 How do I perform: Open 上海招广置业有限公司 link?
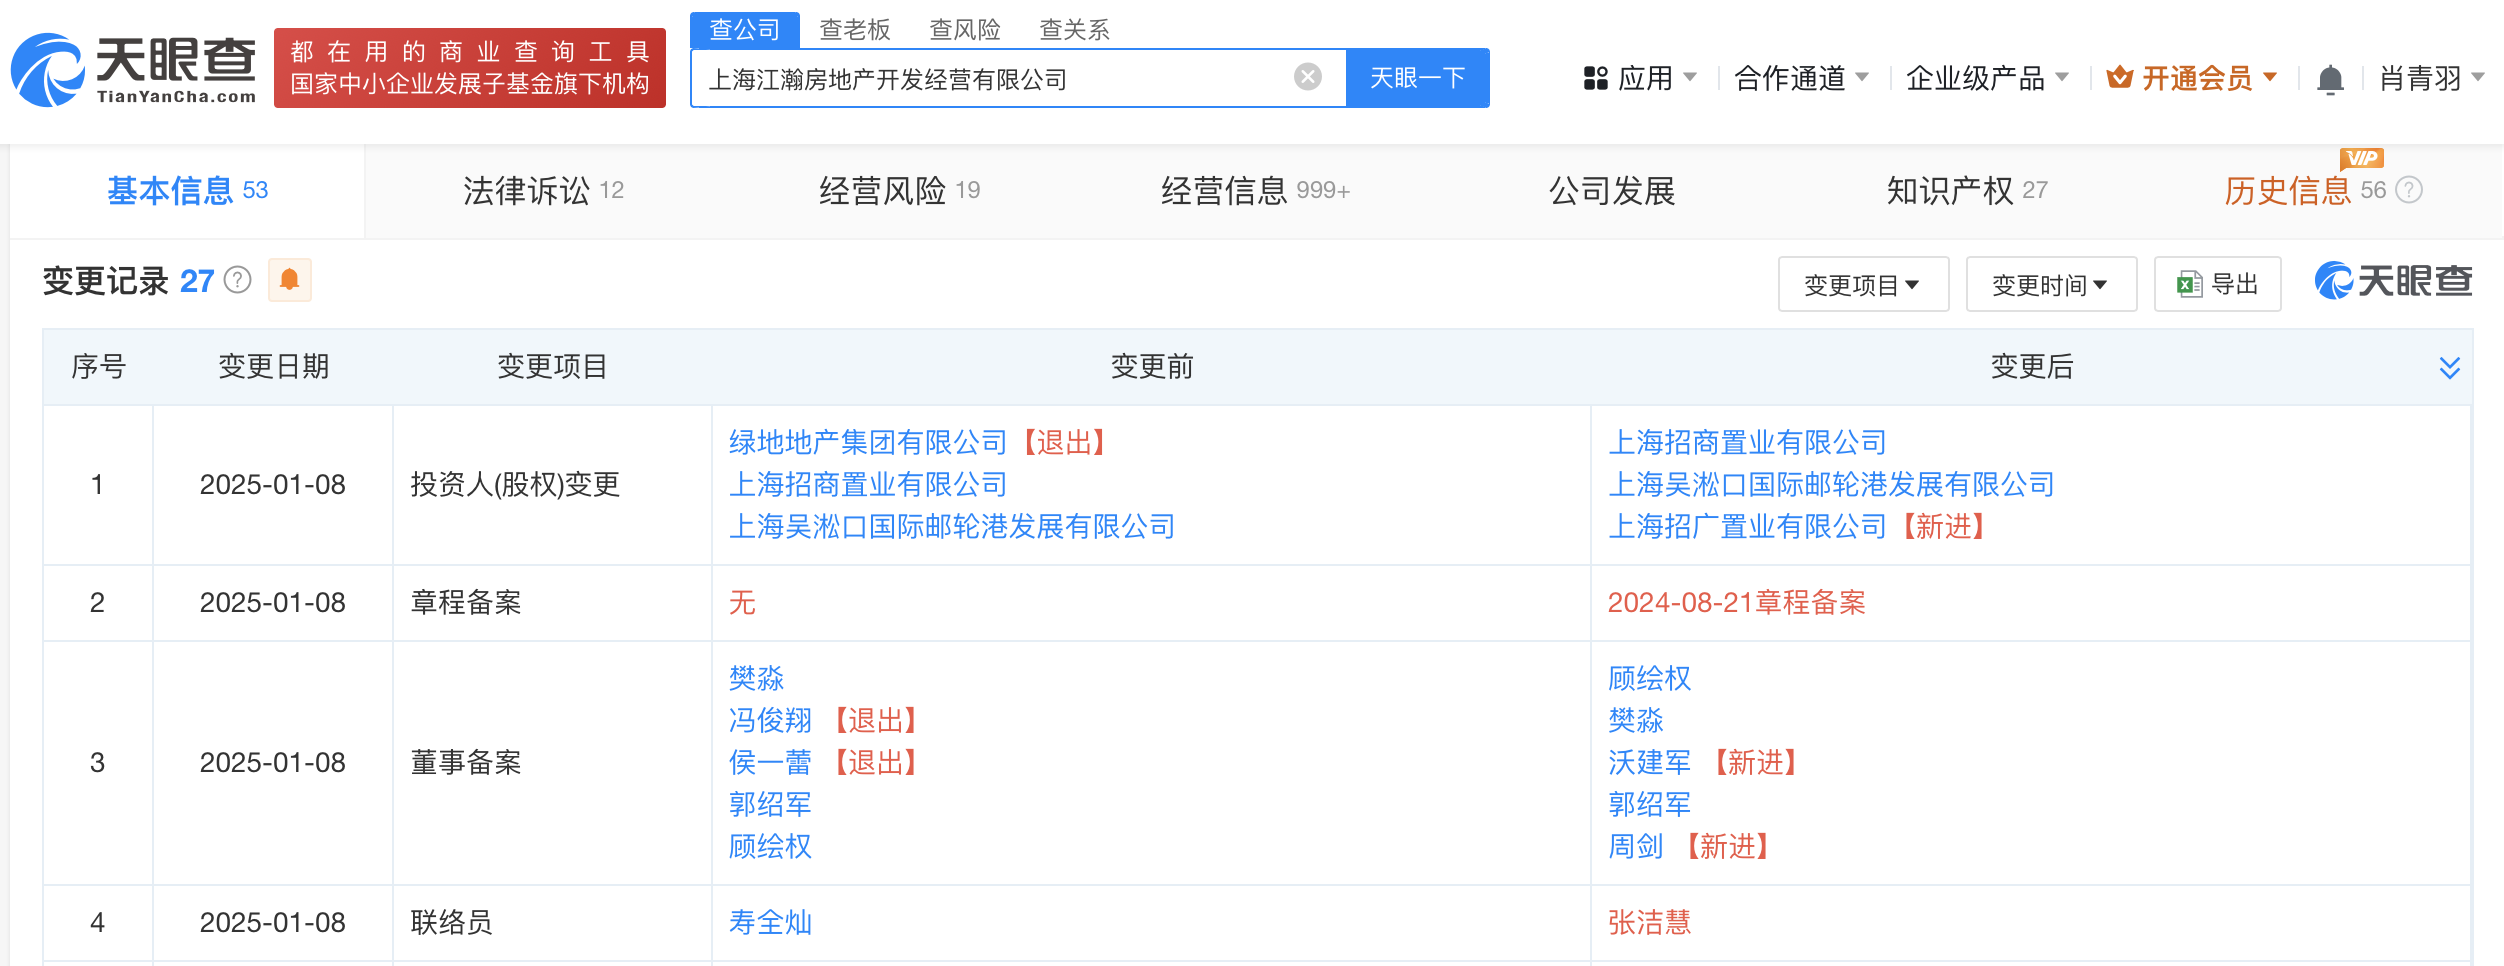coord(1747,526)
